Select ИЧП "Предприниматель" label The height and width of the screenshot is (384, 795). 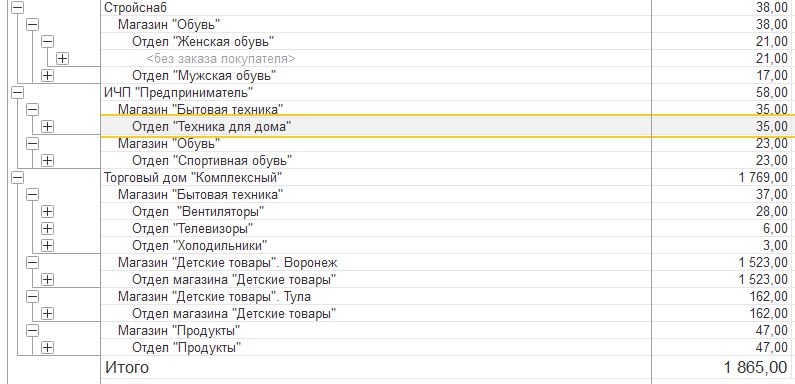tap(178, 93)
